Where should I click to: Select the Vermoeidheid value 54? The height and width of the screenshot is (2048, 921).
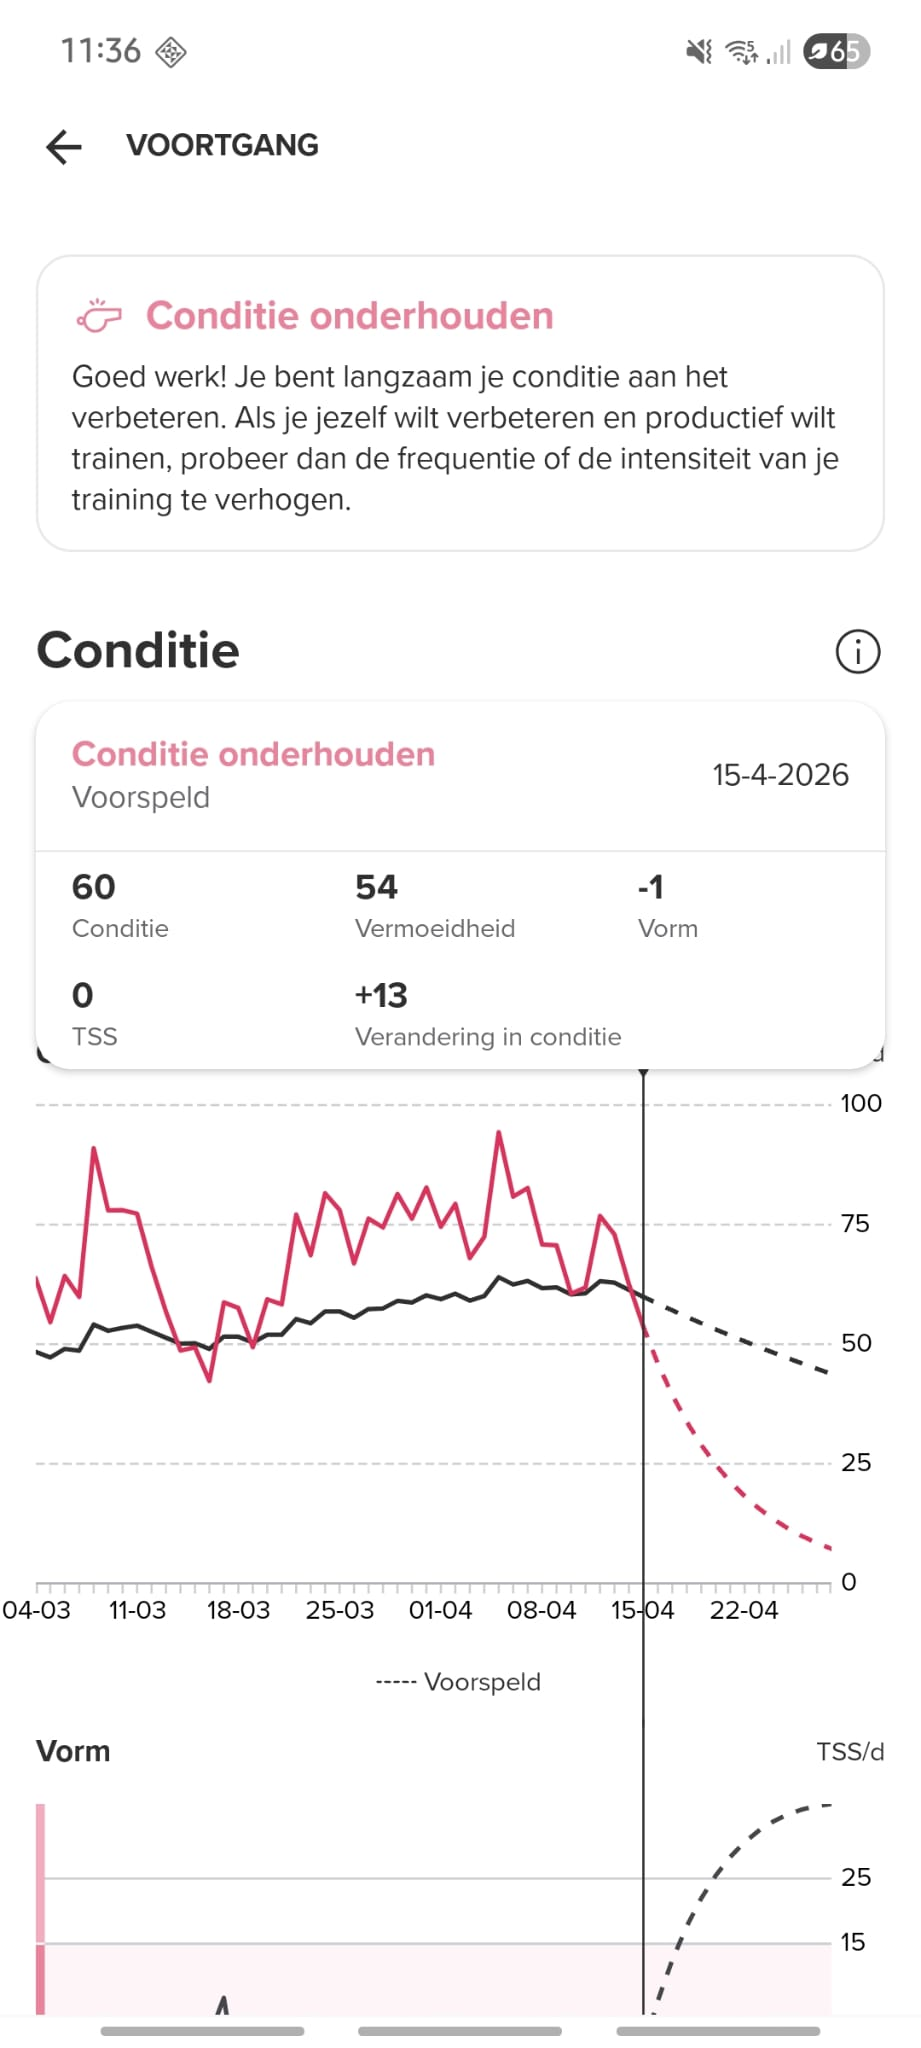(x=376, y=887)
